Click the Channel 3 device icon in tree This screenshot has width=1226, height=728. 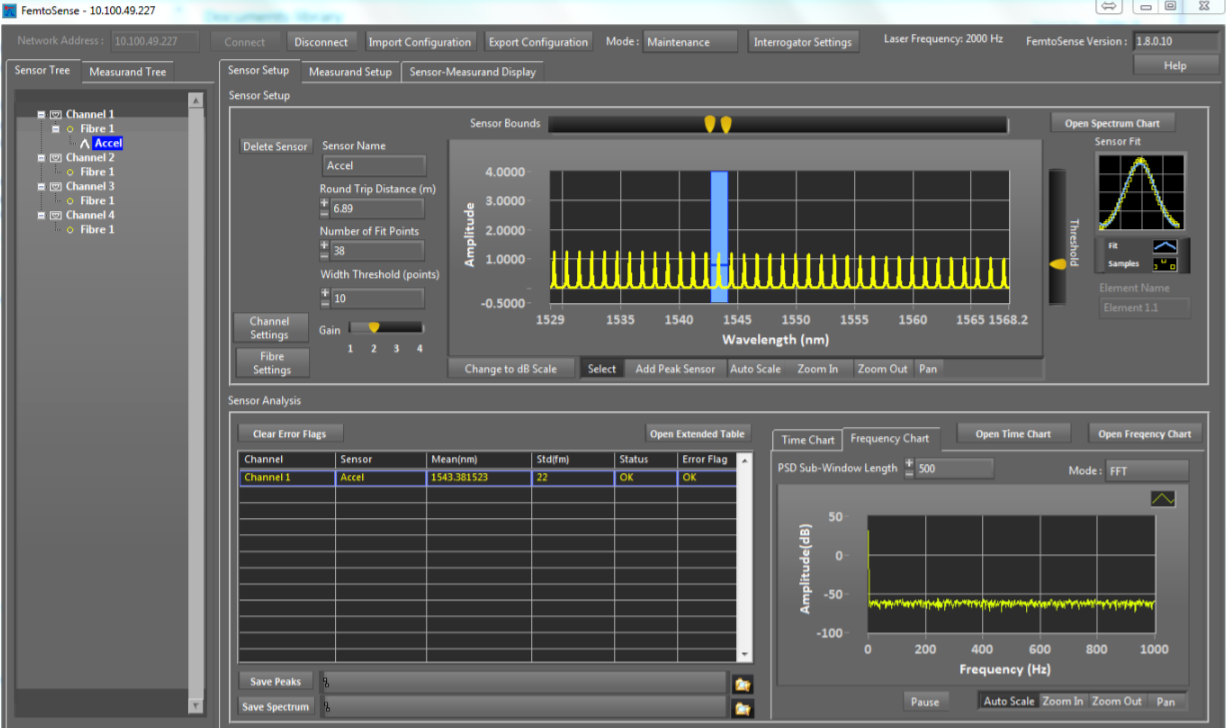coord(56,187)
